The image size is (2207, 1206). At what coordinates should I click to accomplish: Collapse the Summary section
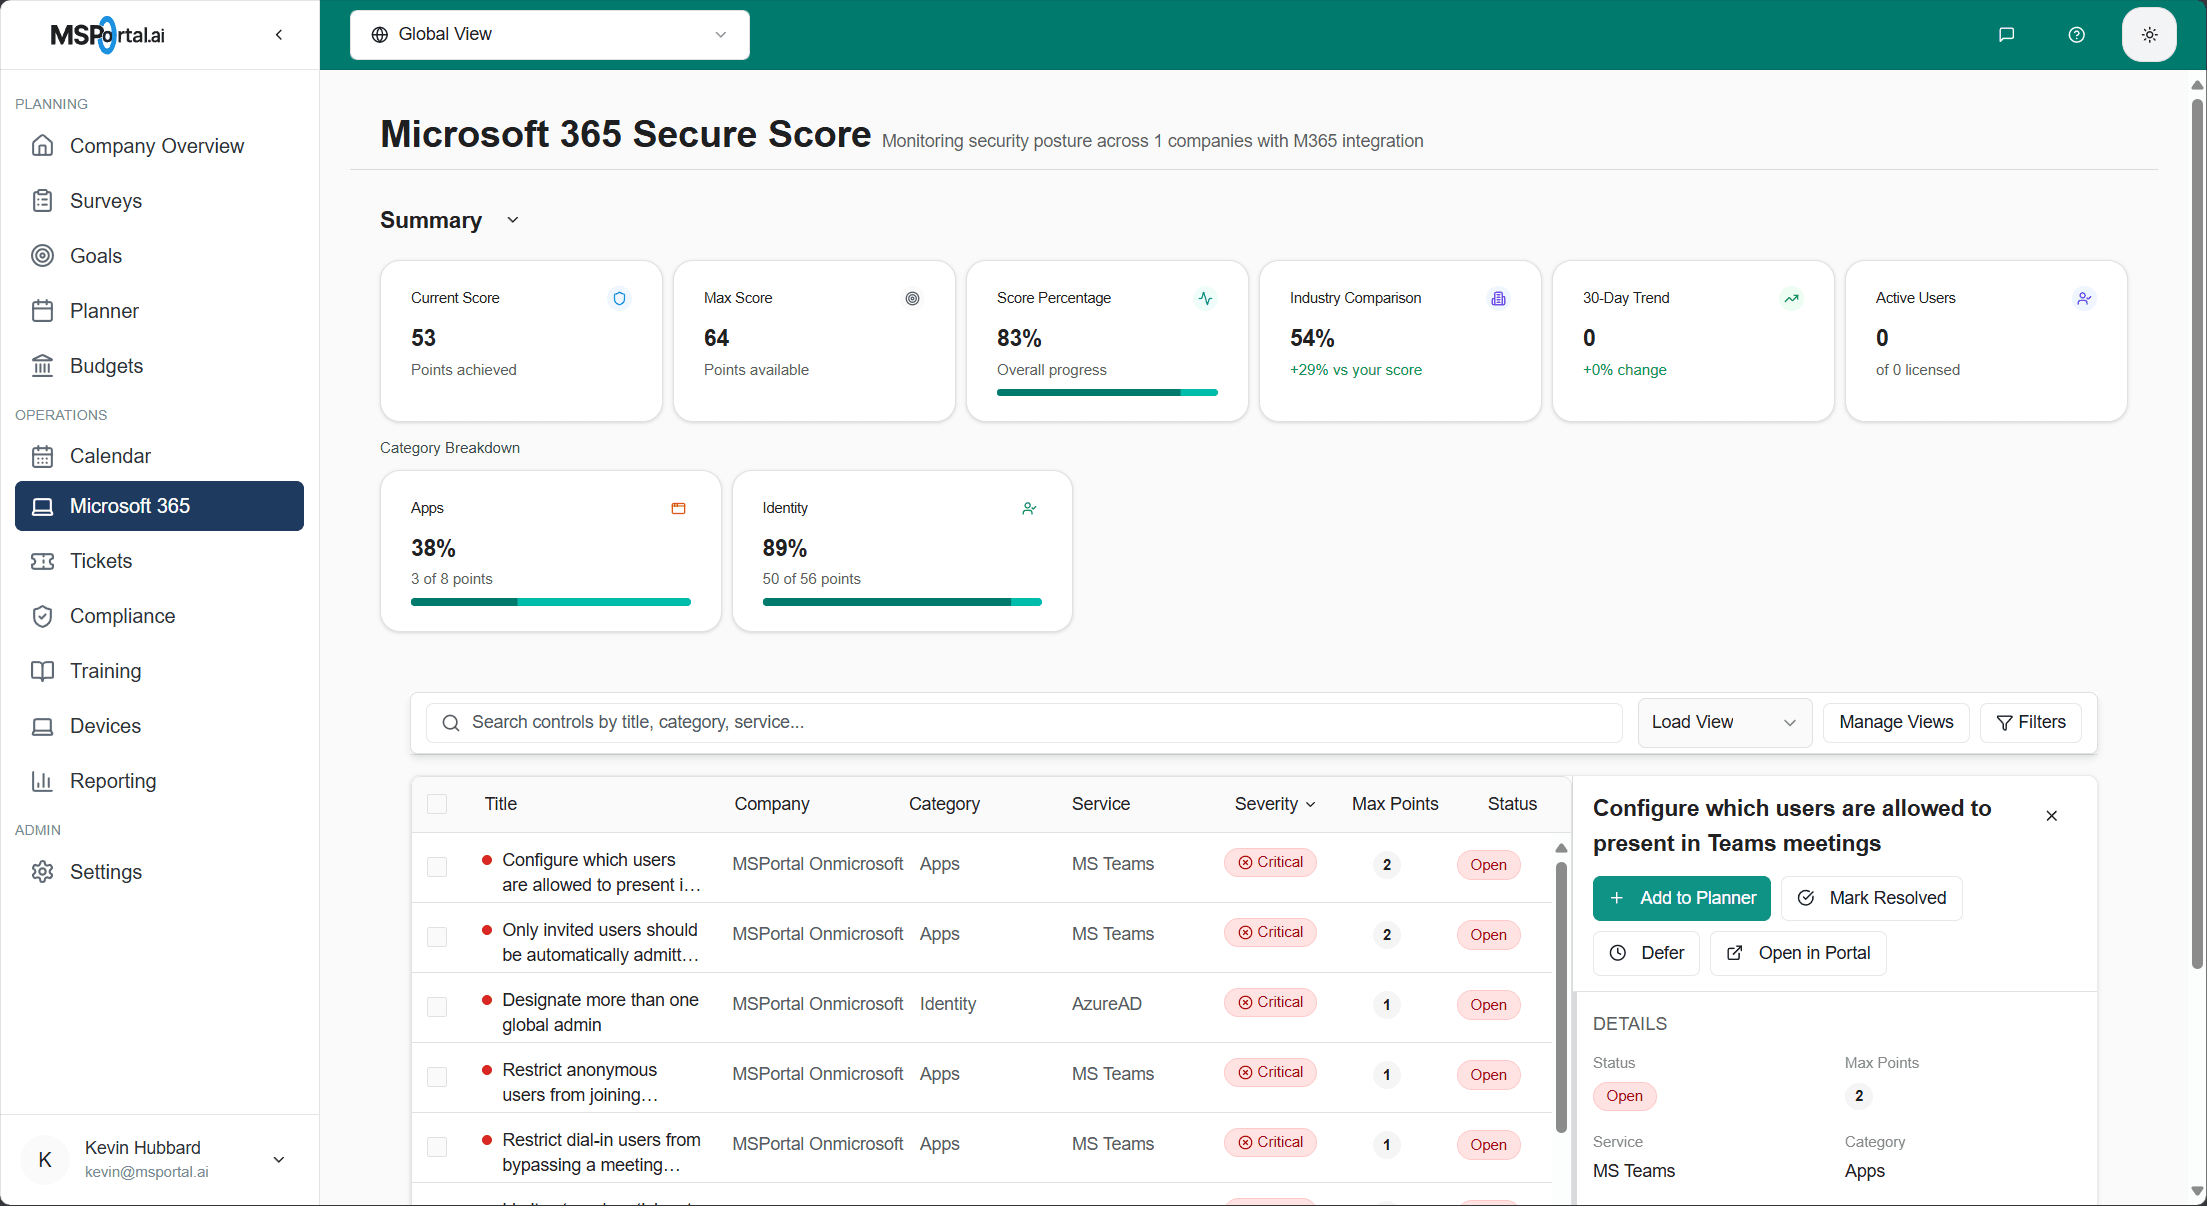[x=512, y=220]
